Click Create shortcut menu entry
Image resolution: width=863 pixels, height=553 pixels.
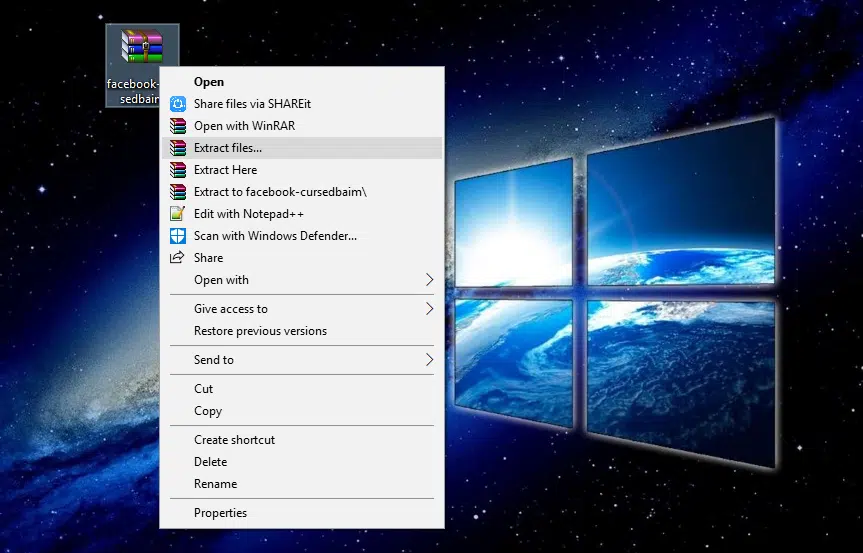234,440
